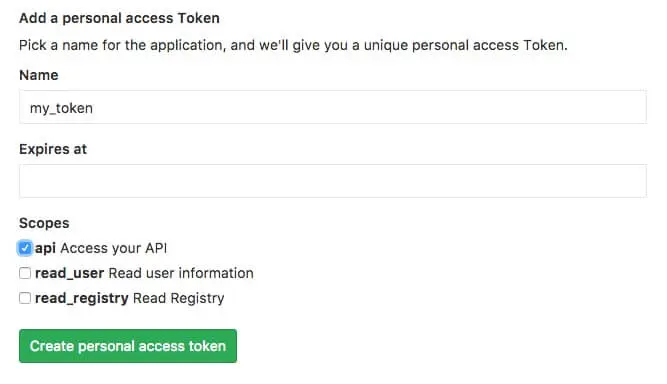The width and height of the screenshot is (667, 384).
Task: Click the Add a personal access Token heading
Action: (x=120, y=18)
